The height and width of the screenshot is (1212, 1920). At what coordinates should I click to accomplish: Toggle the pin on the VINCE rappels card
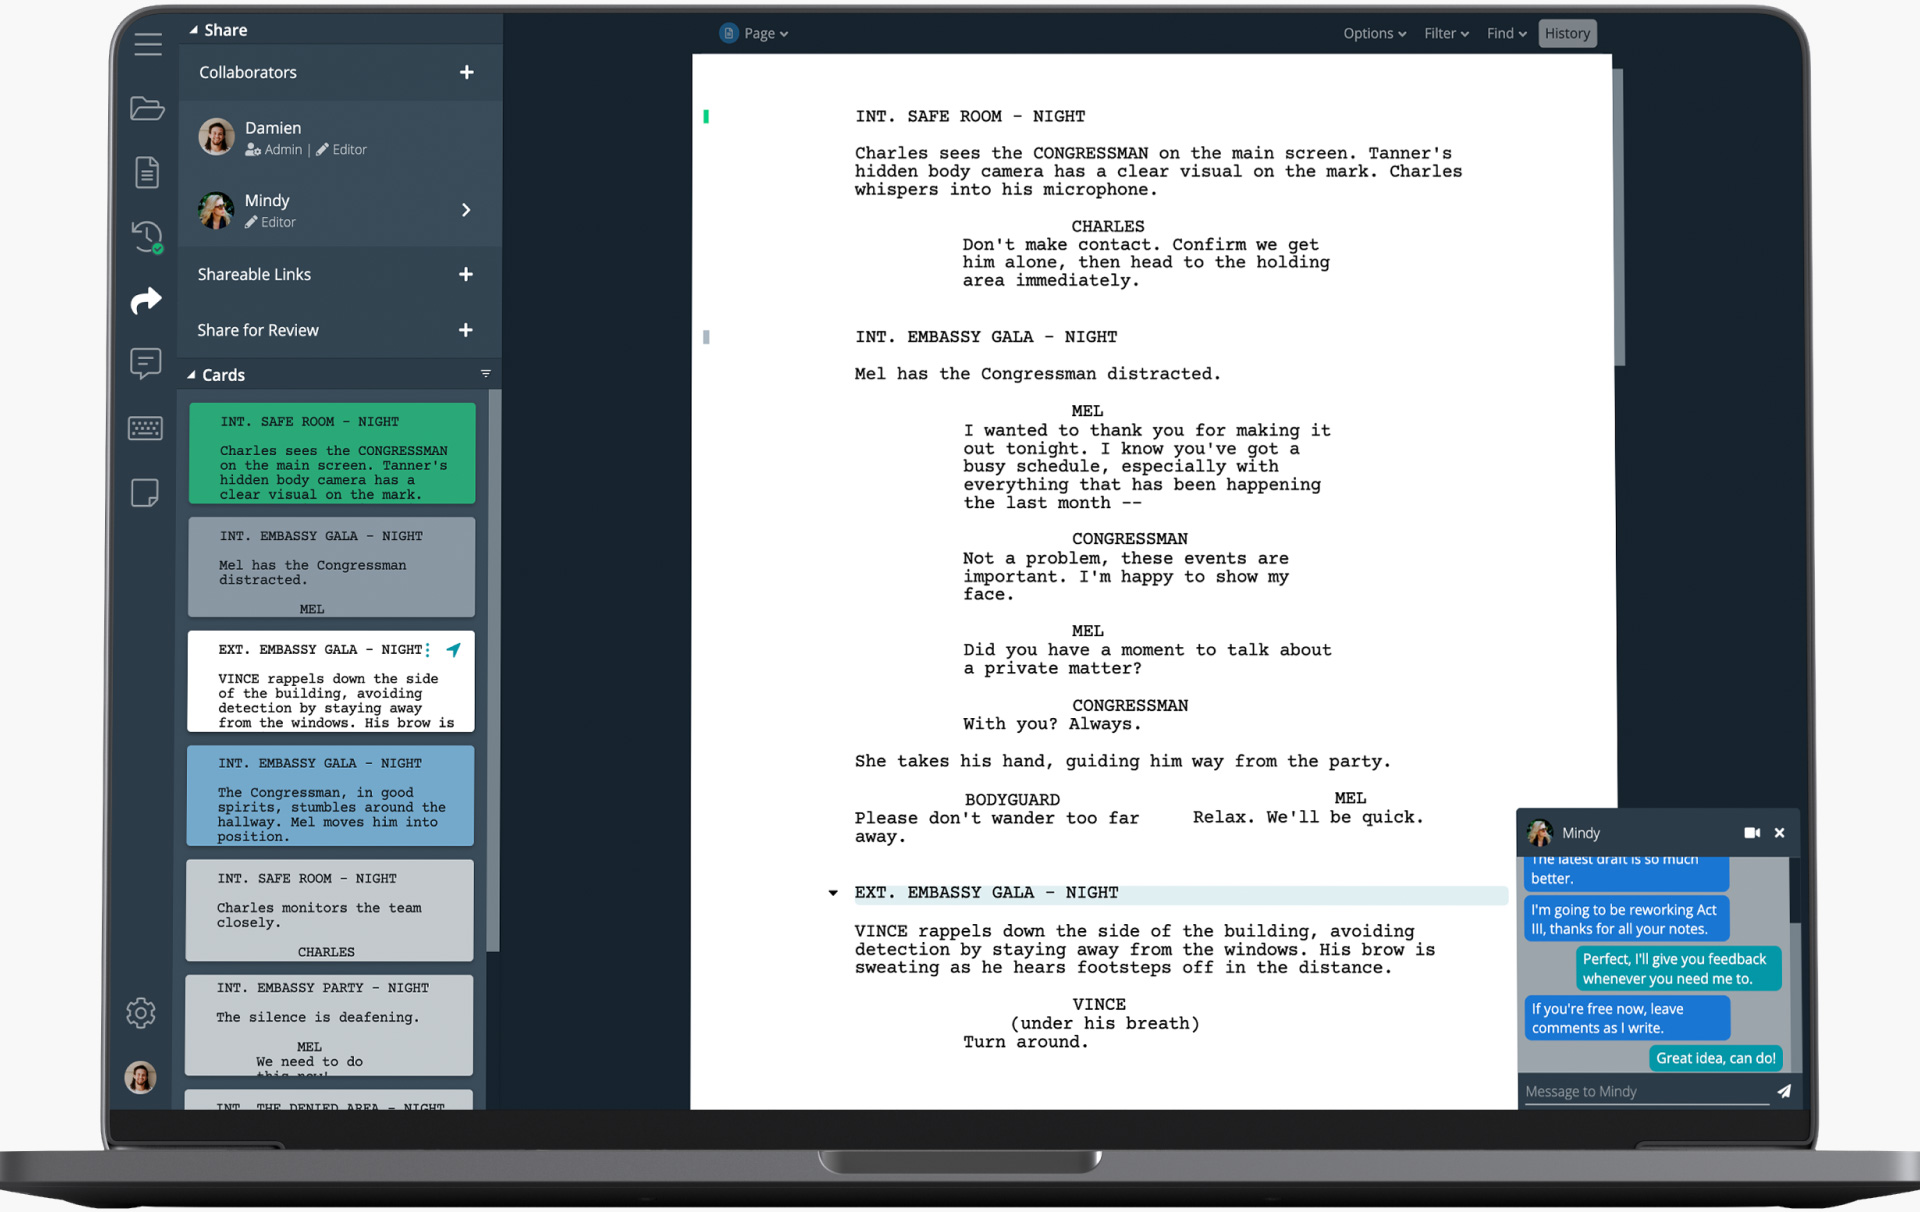pos(455,649)
